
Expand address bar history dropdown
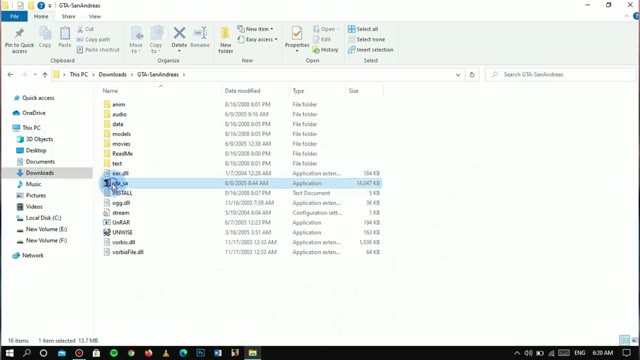tap(458, 74)
